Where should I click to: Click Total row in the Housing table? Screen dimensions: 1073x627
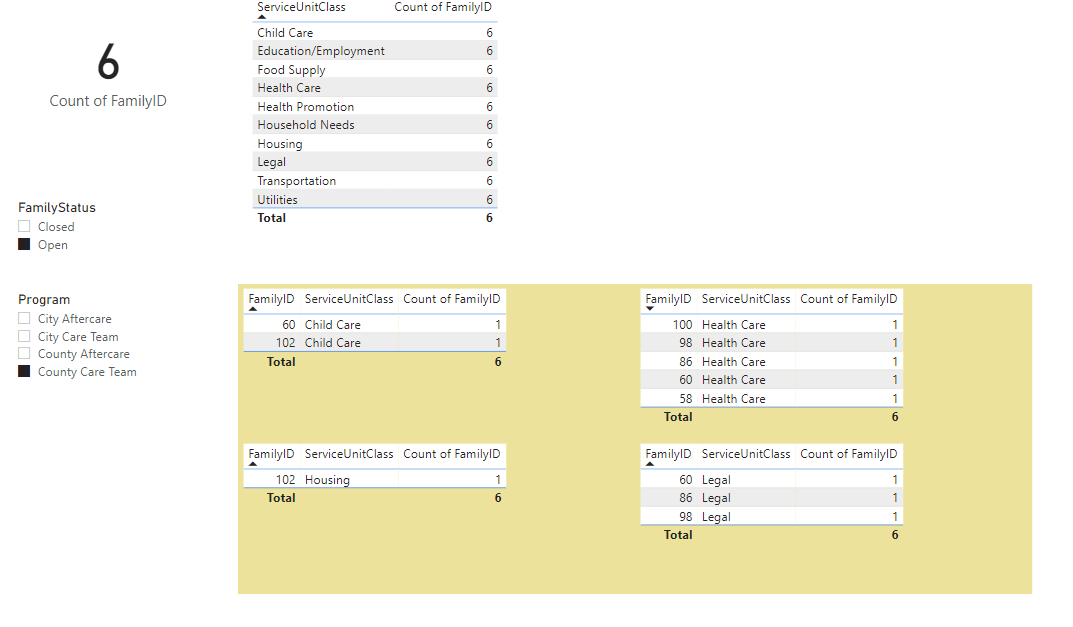[x=375, y=498]
